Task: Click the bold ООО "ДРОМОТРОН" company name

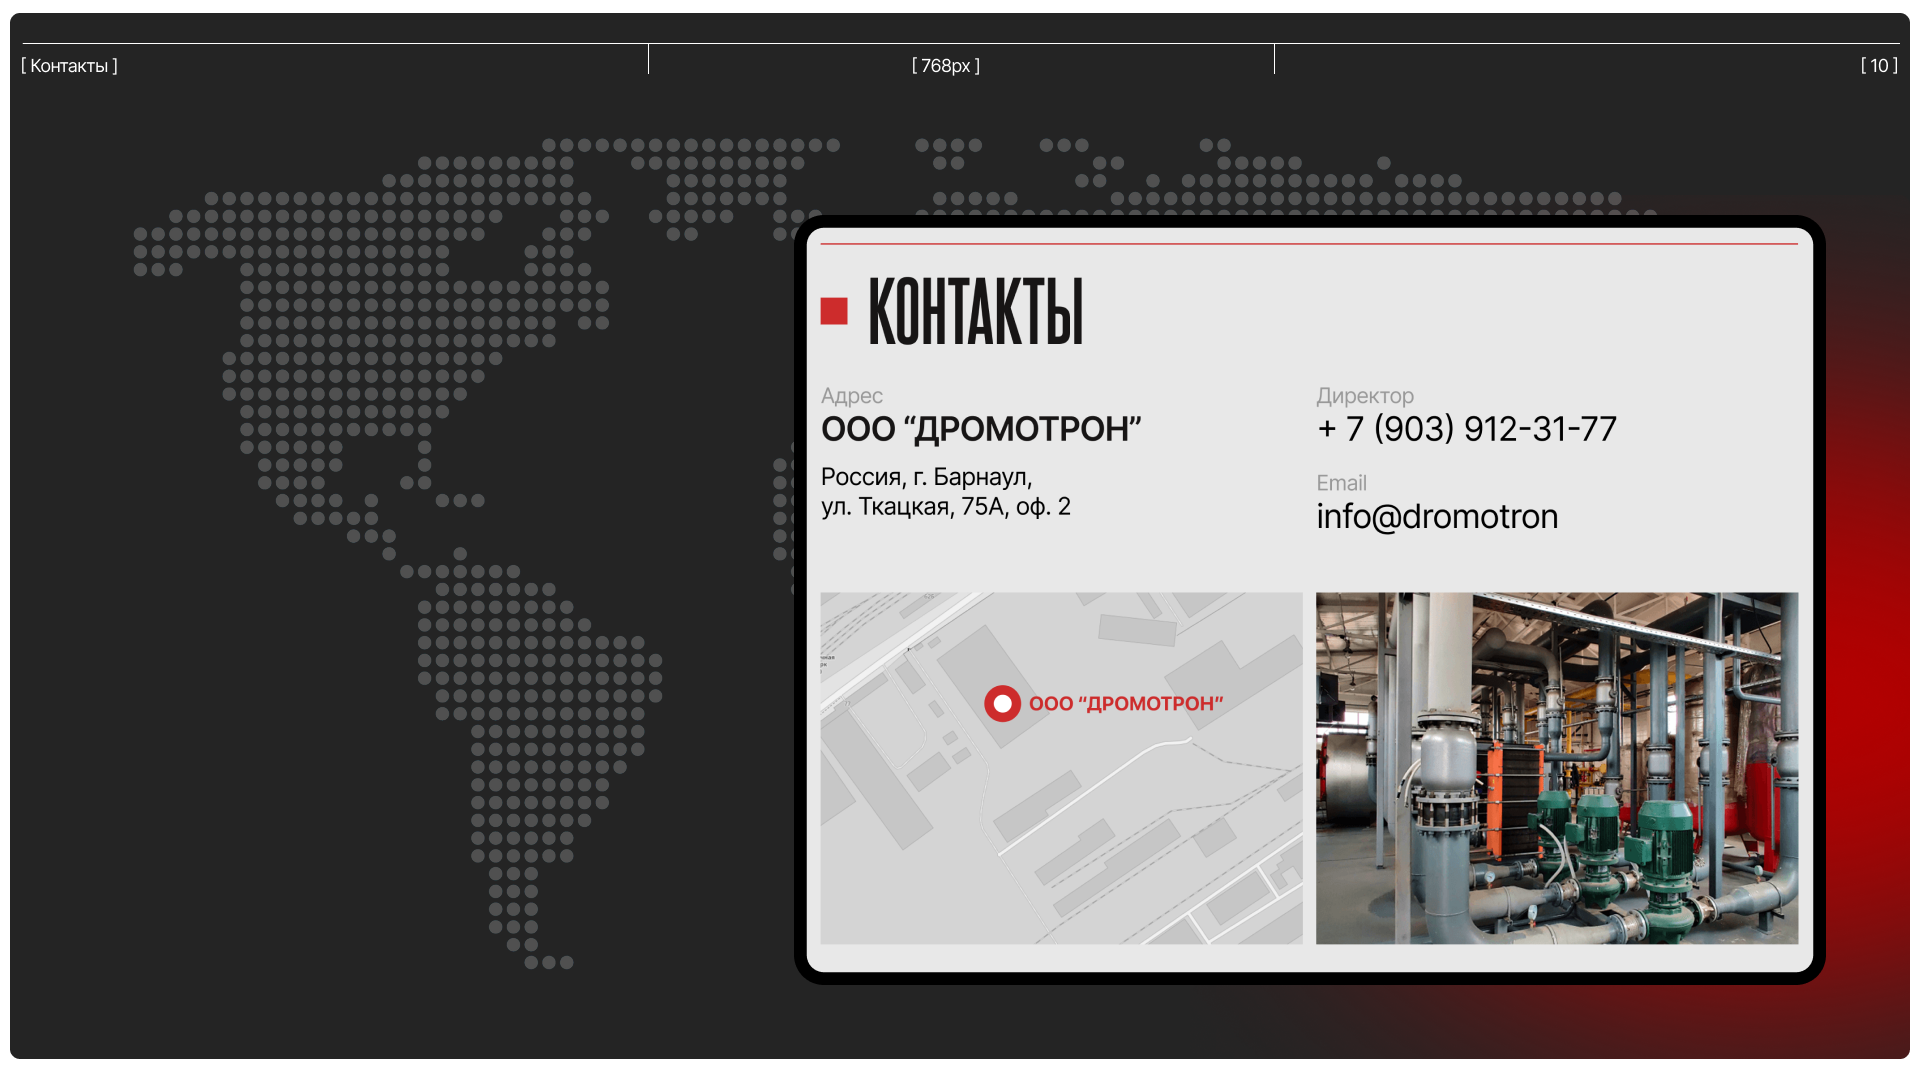Action: click(x=980, y=430)
